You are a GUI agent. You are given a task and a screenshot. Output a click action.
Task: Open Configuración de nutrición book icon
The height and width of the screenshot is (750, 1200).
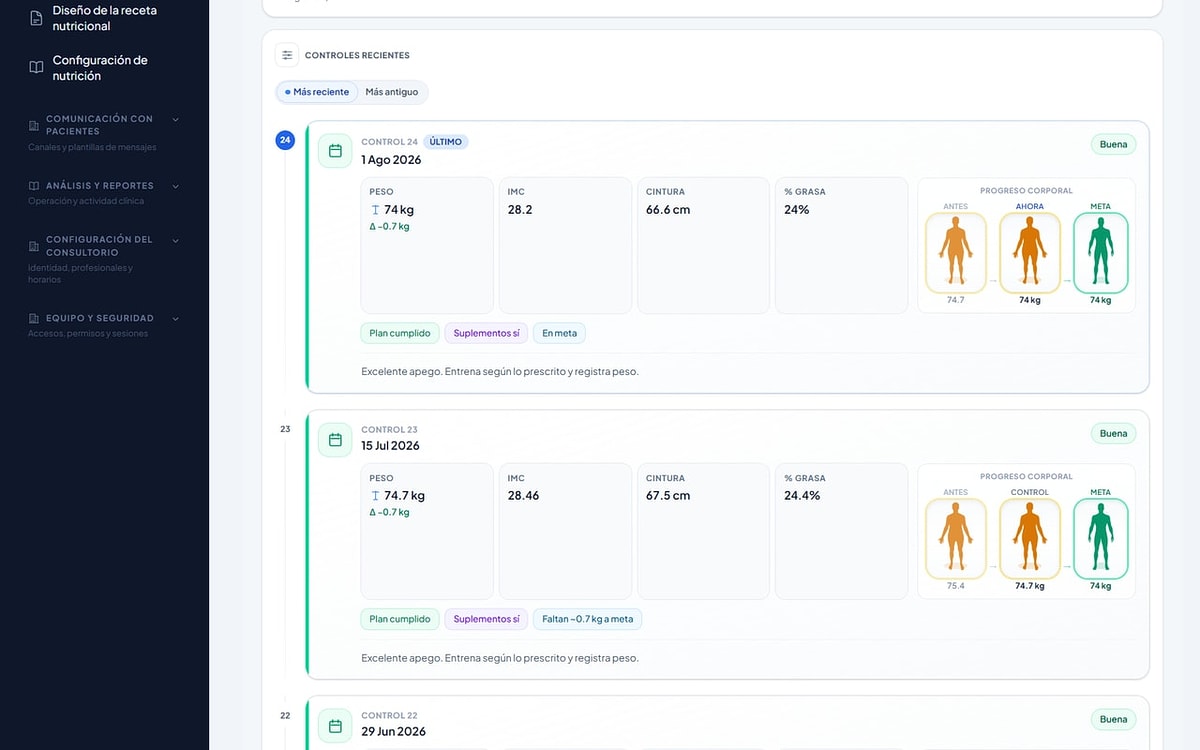(36, 68)
